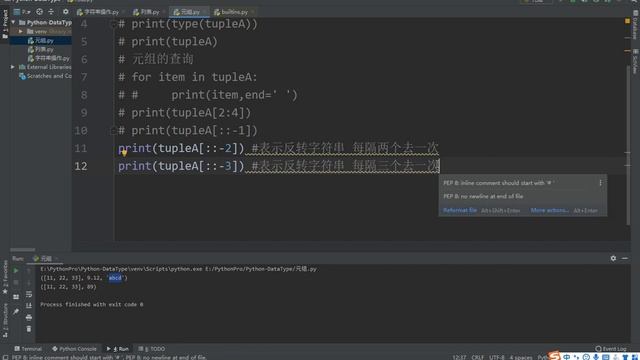Toggle tool window bars via status corner icon
Screen dimensions: 640x360
pyautogui.click(x=5, y=357)
